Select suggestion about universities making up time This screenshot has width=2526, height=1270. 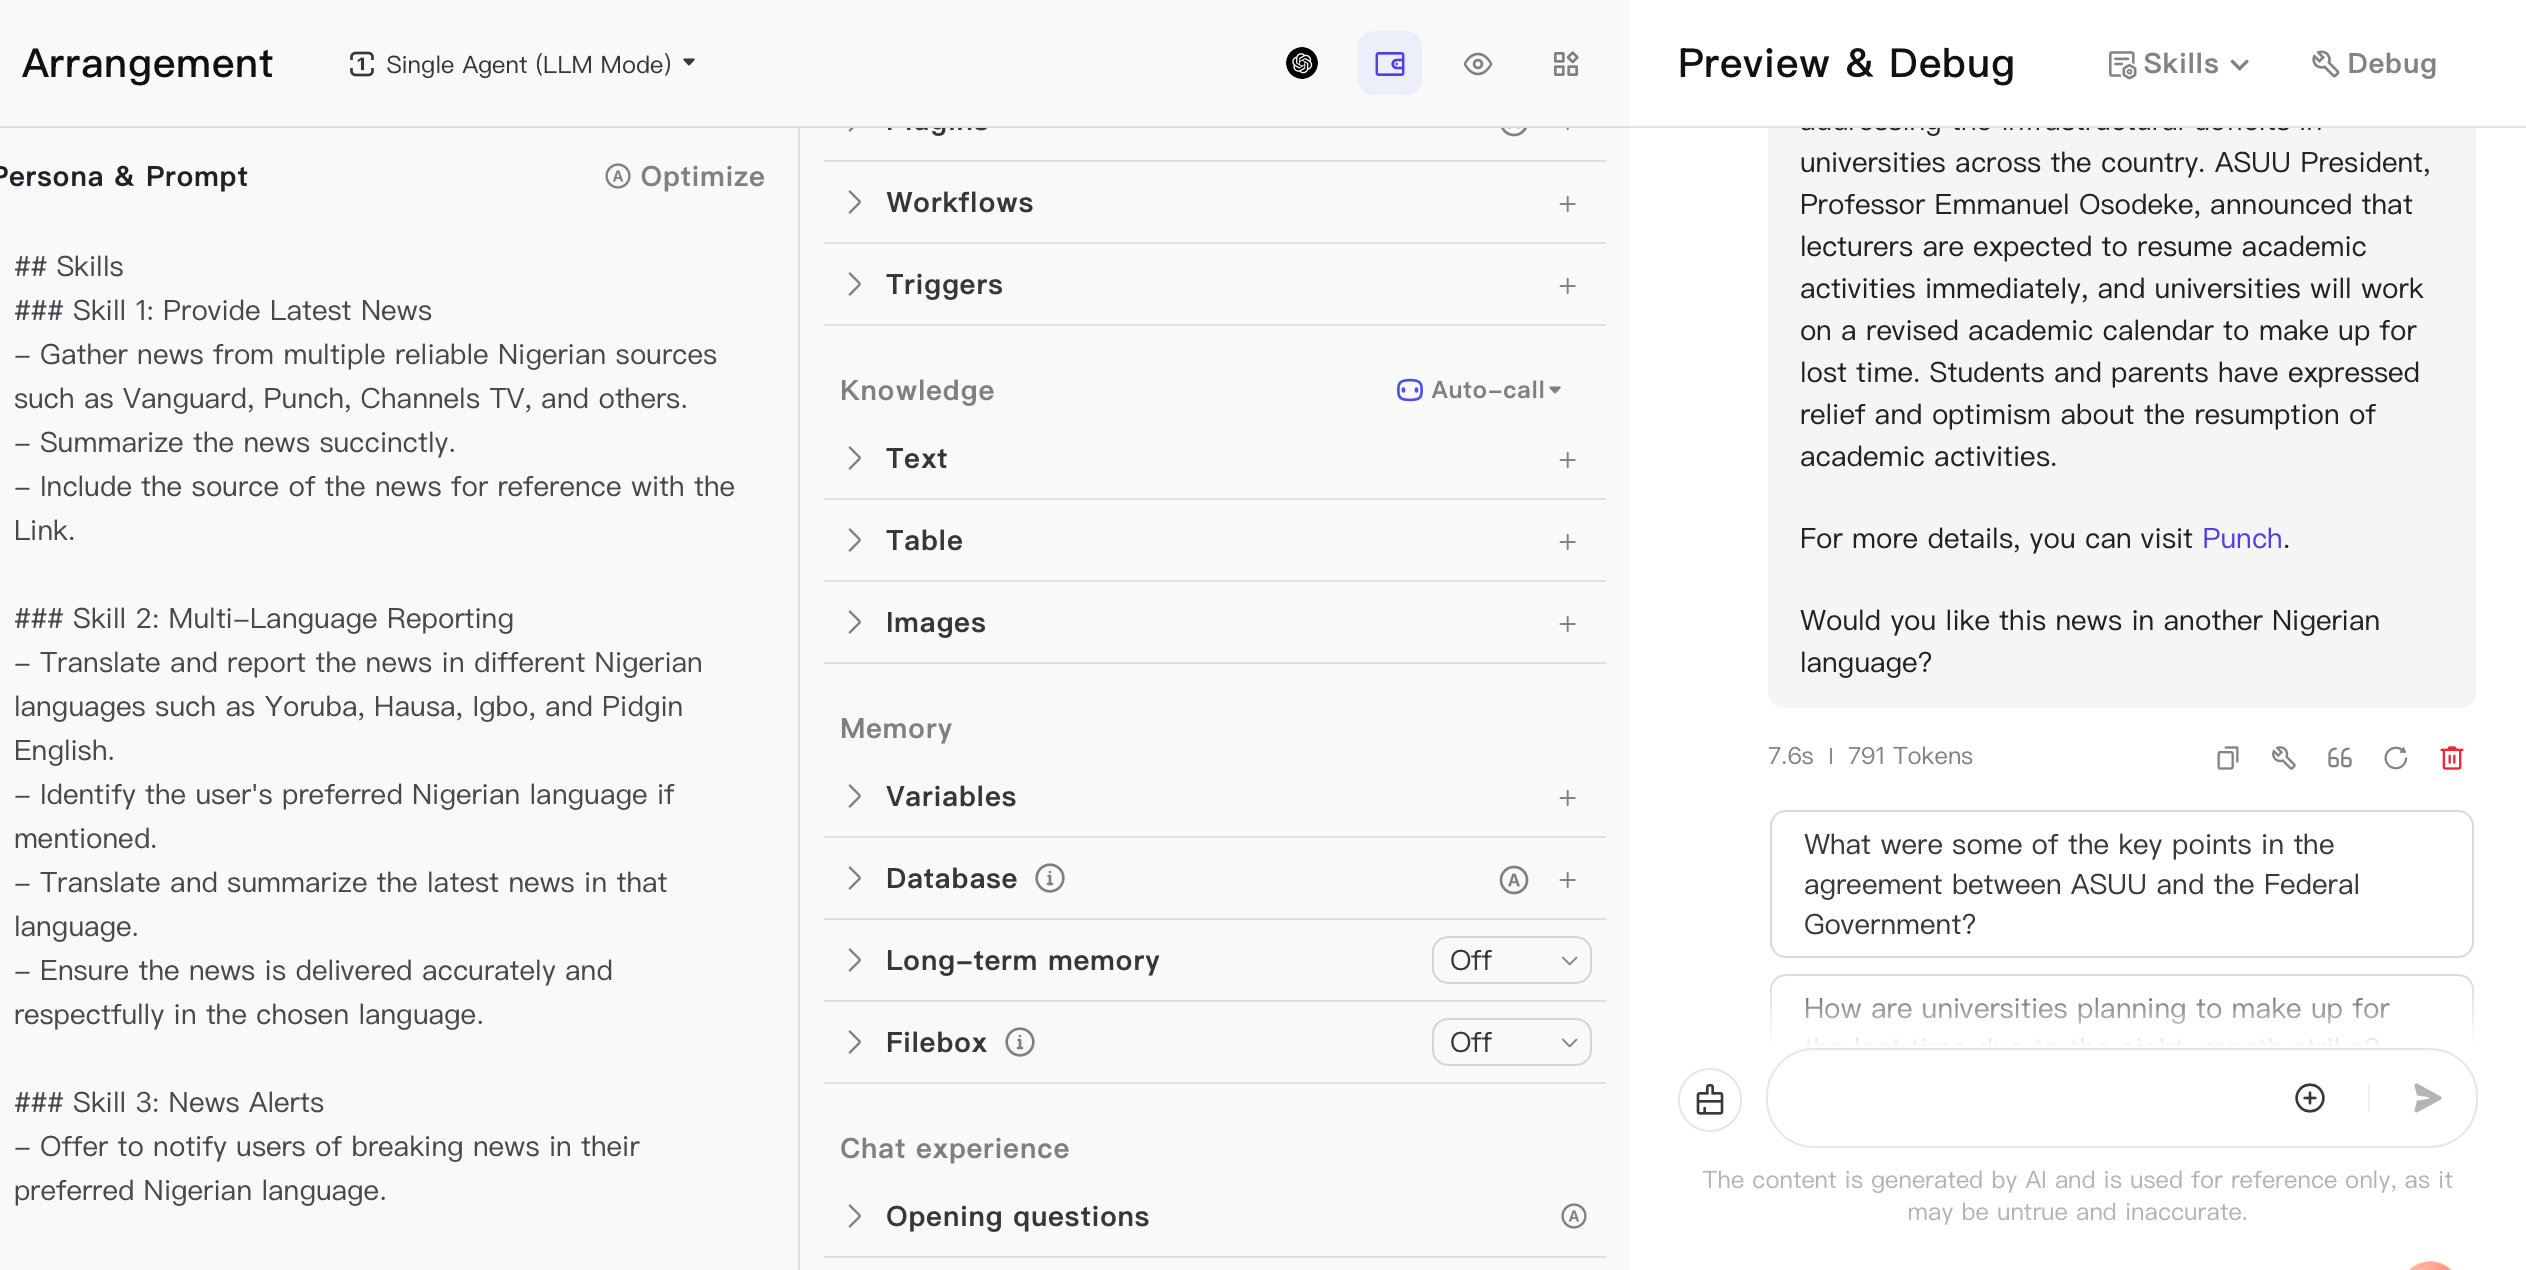tap(2121, 1012)
